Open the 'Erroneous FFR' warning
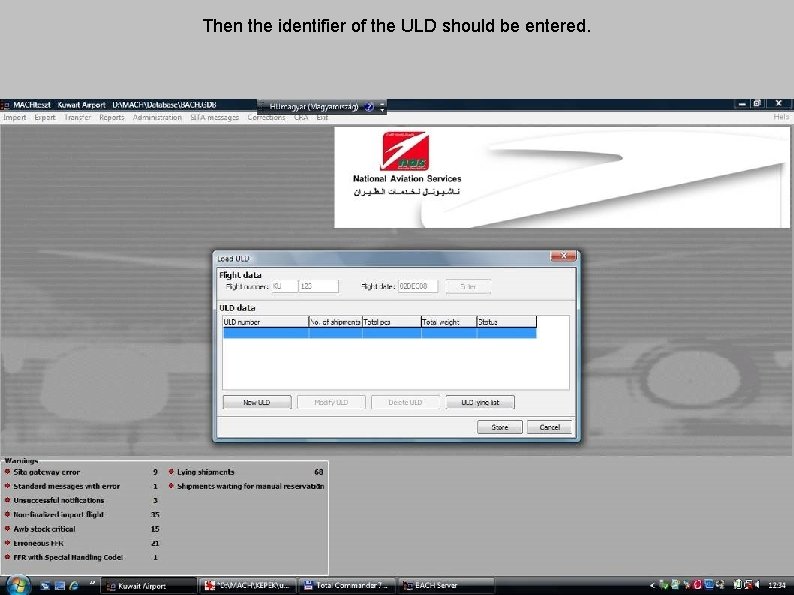This screenshot has width=794, height=595. coord(38,543)
